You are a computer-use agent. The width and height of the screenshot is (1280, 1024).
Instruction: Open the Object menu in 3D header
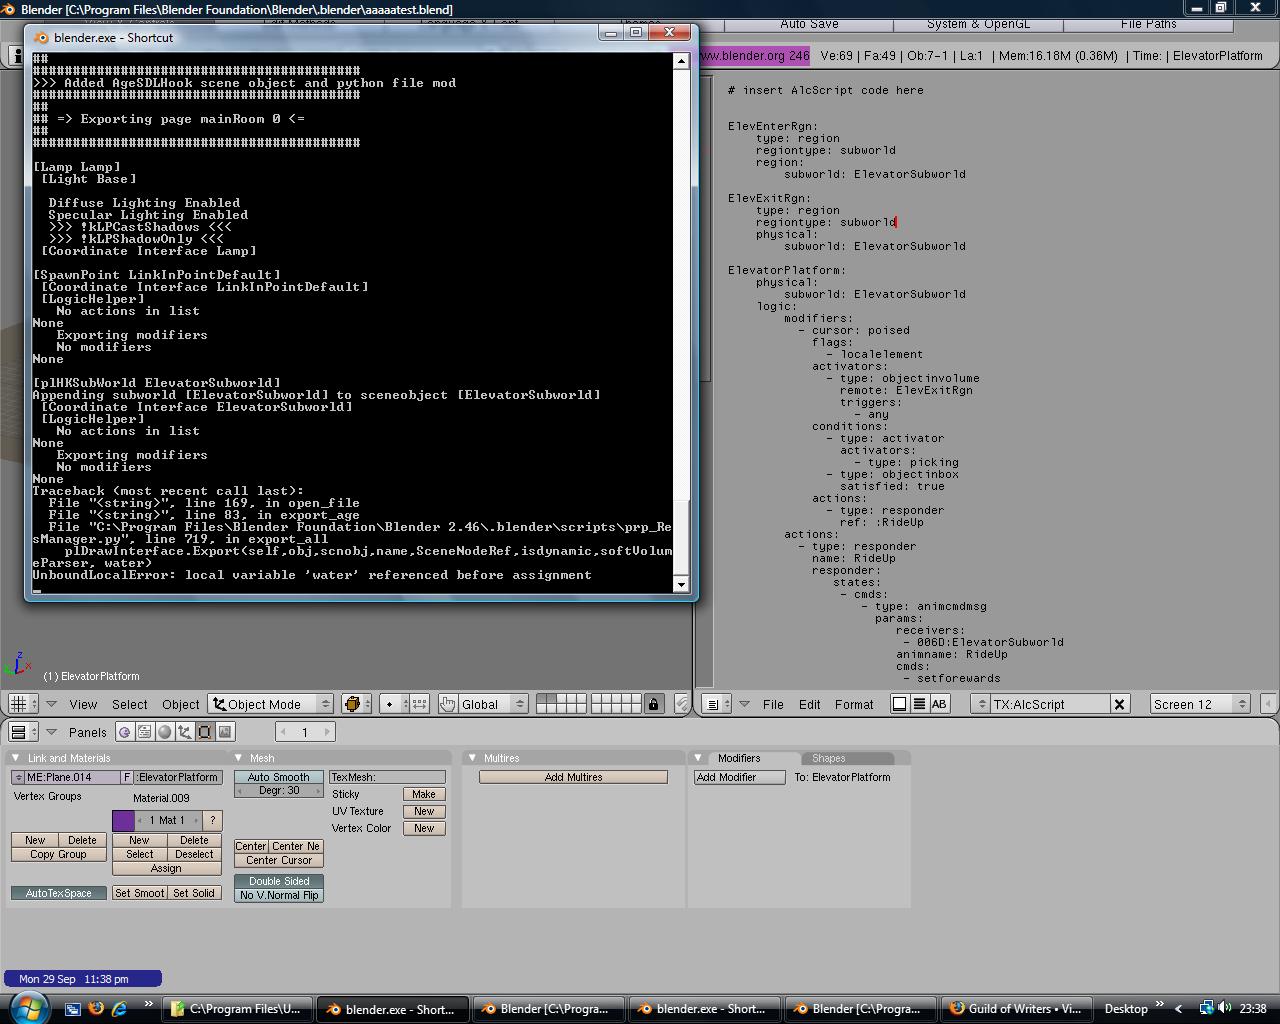point(181,704)
